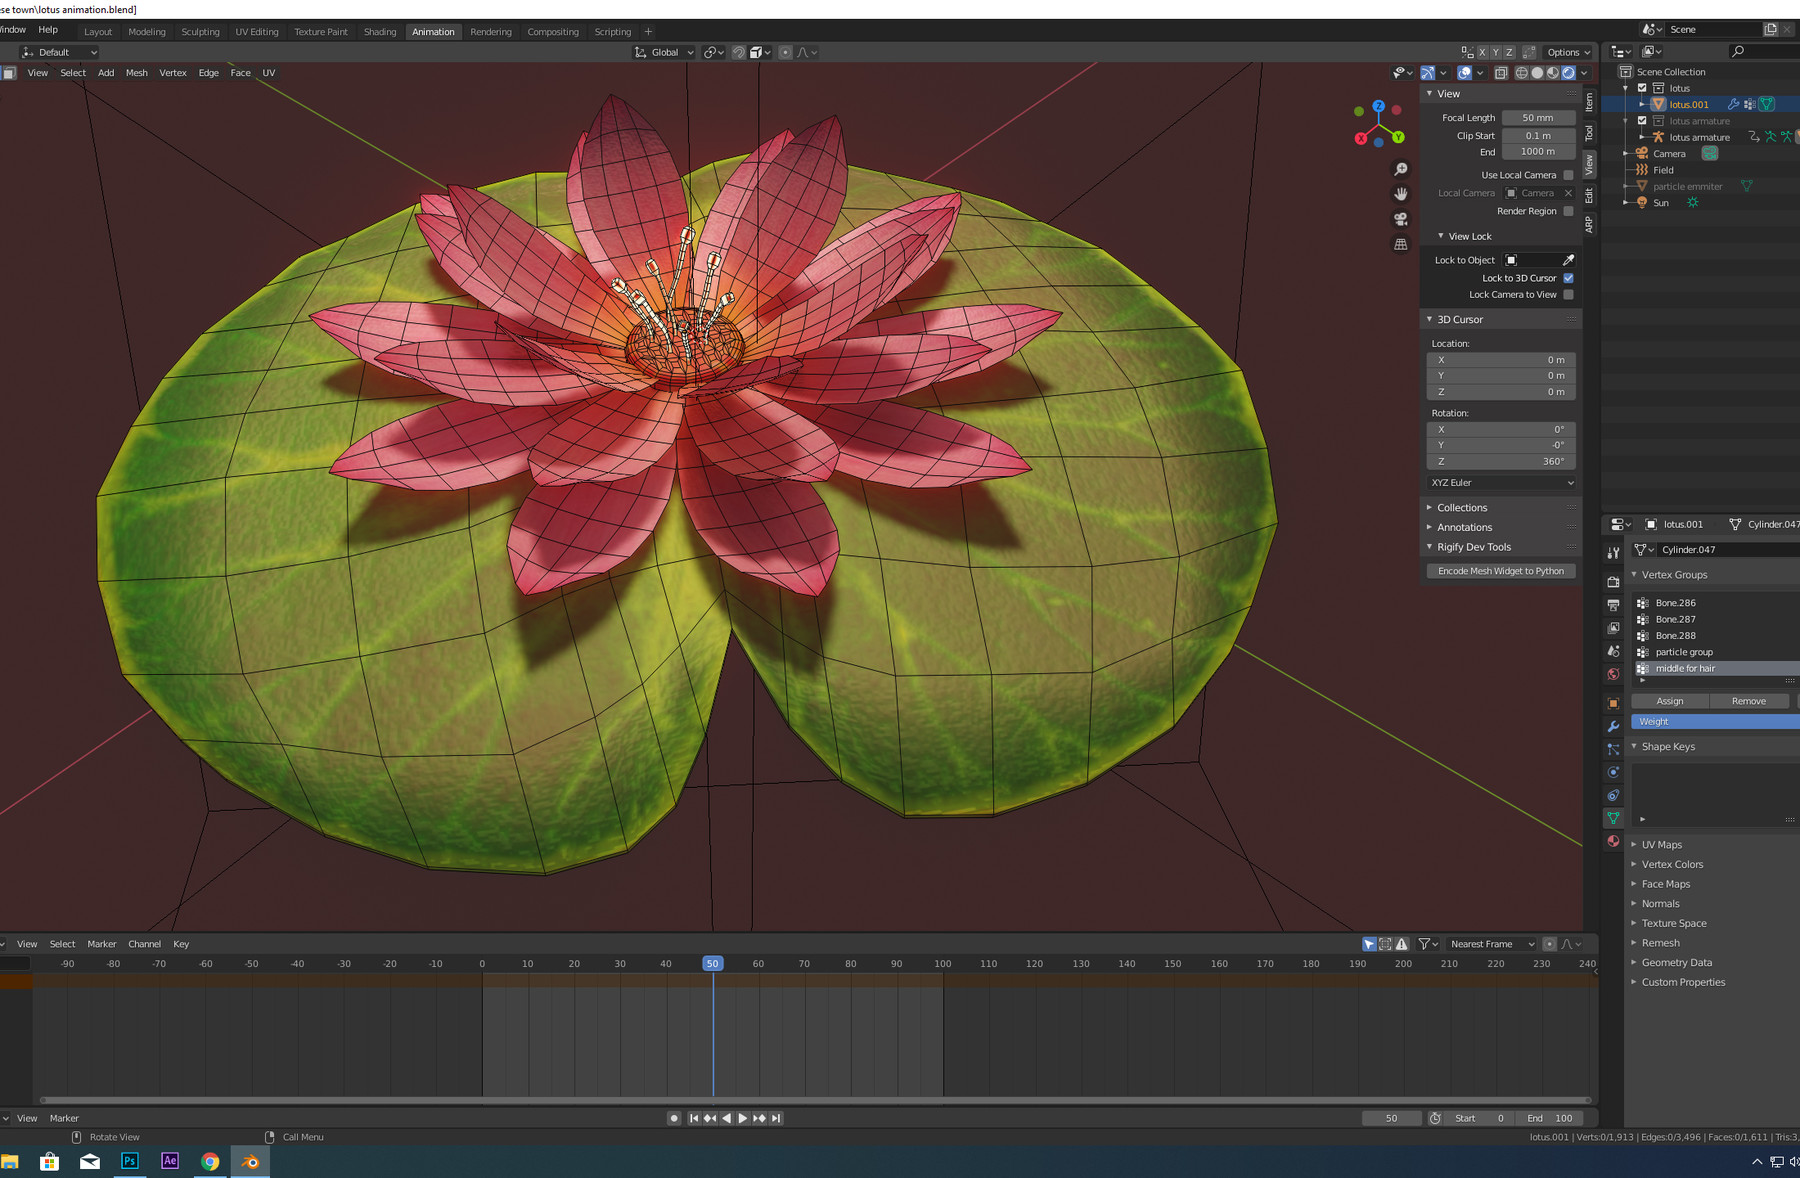
Task: Collapse the Vertex Groups panel
Action: [1634, 574]
